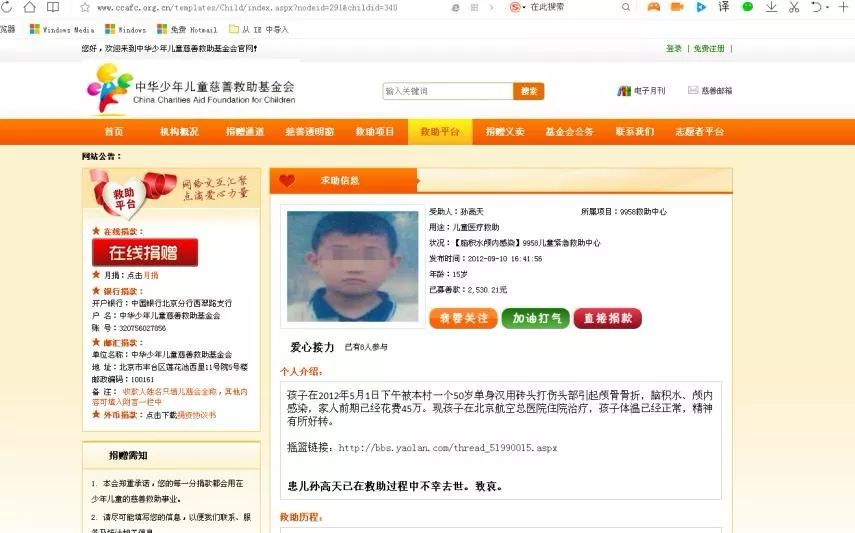855x533 pixels.
Task: Open the 从 IE 中导入 bookmarks folder
Action: pyautogui.click(x=258, y=29)
